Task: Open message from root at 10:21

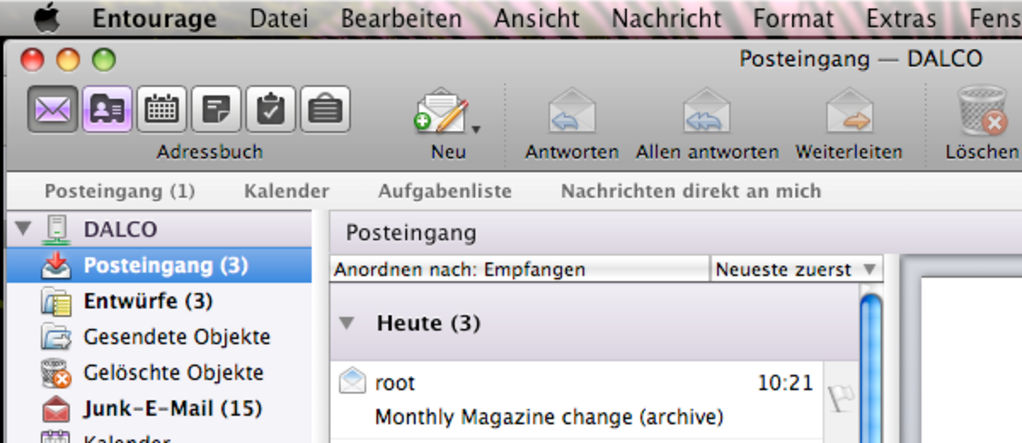Action: point(576,399)
